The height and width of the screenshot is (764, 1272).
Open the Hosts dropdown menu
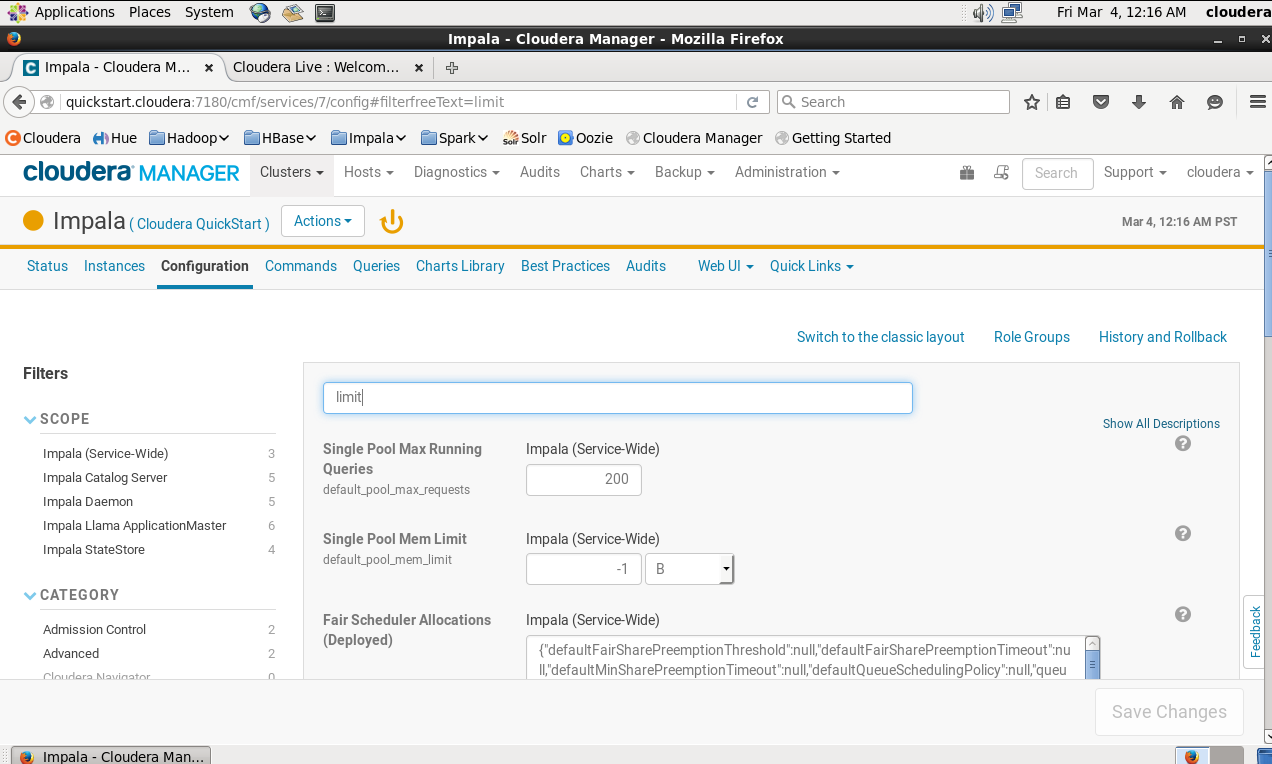[x=368, y=172]
